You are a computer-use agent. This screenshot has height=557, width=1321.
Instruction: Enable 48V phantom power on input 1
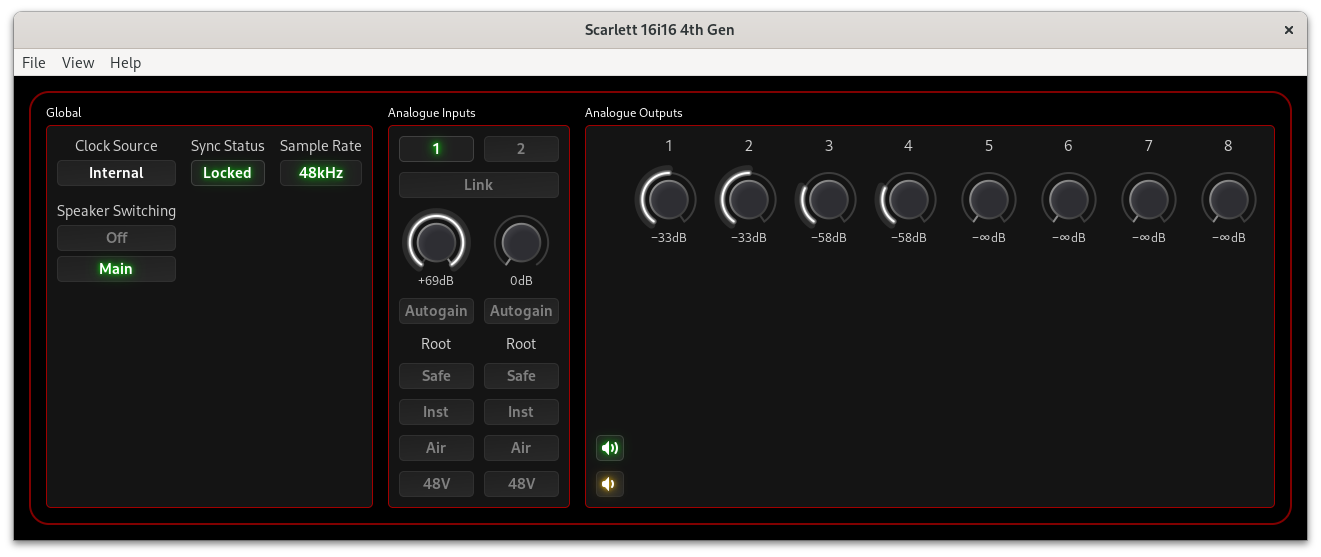tap(436, 484)
